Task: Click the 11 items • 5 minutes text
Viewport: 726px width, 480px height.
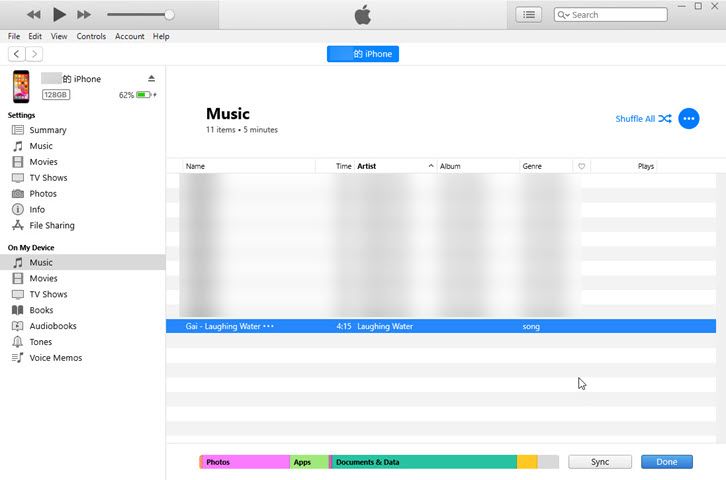Action: click(242, 130)
